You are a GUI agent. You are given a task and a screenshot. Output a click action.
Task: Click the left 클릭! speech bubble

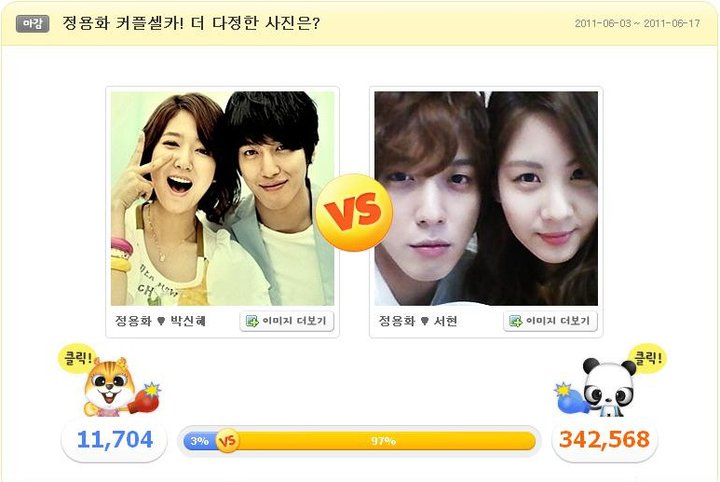[77, 358]
